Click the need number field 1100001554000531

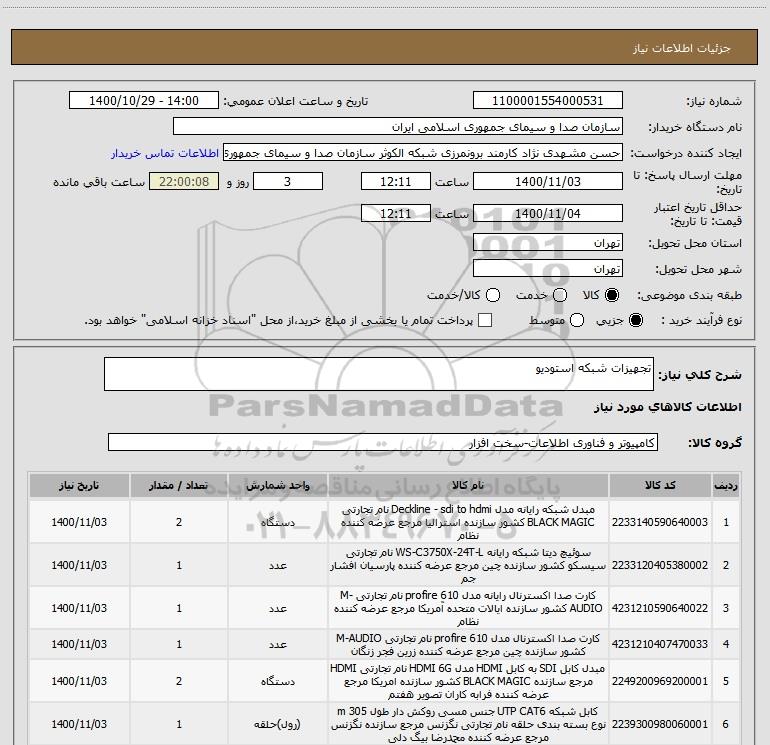[548, 101]
